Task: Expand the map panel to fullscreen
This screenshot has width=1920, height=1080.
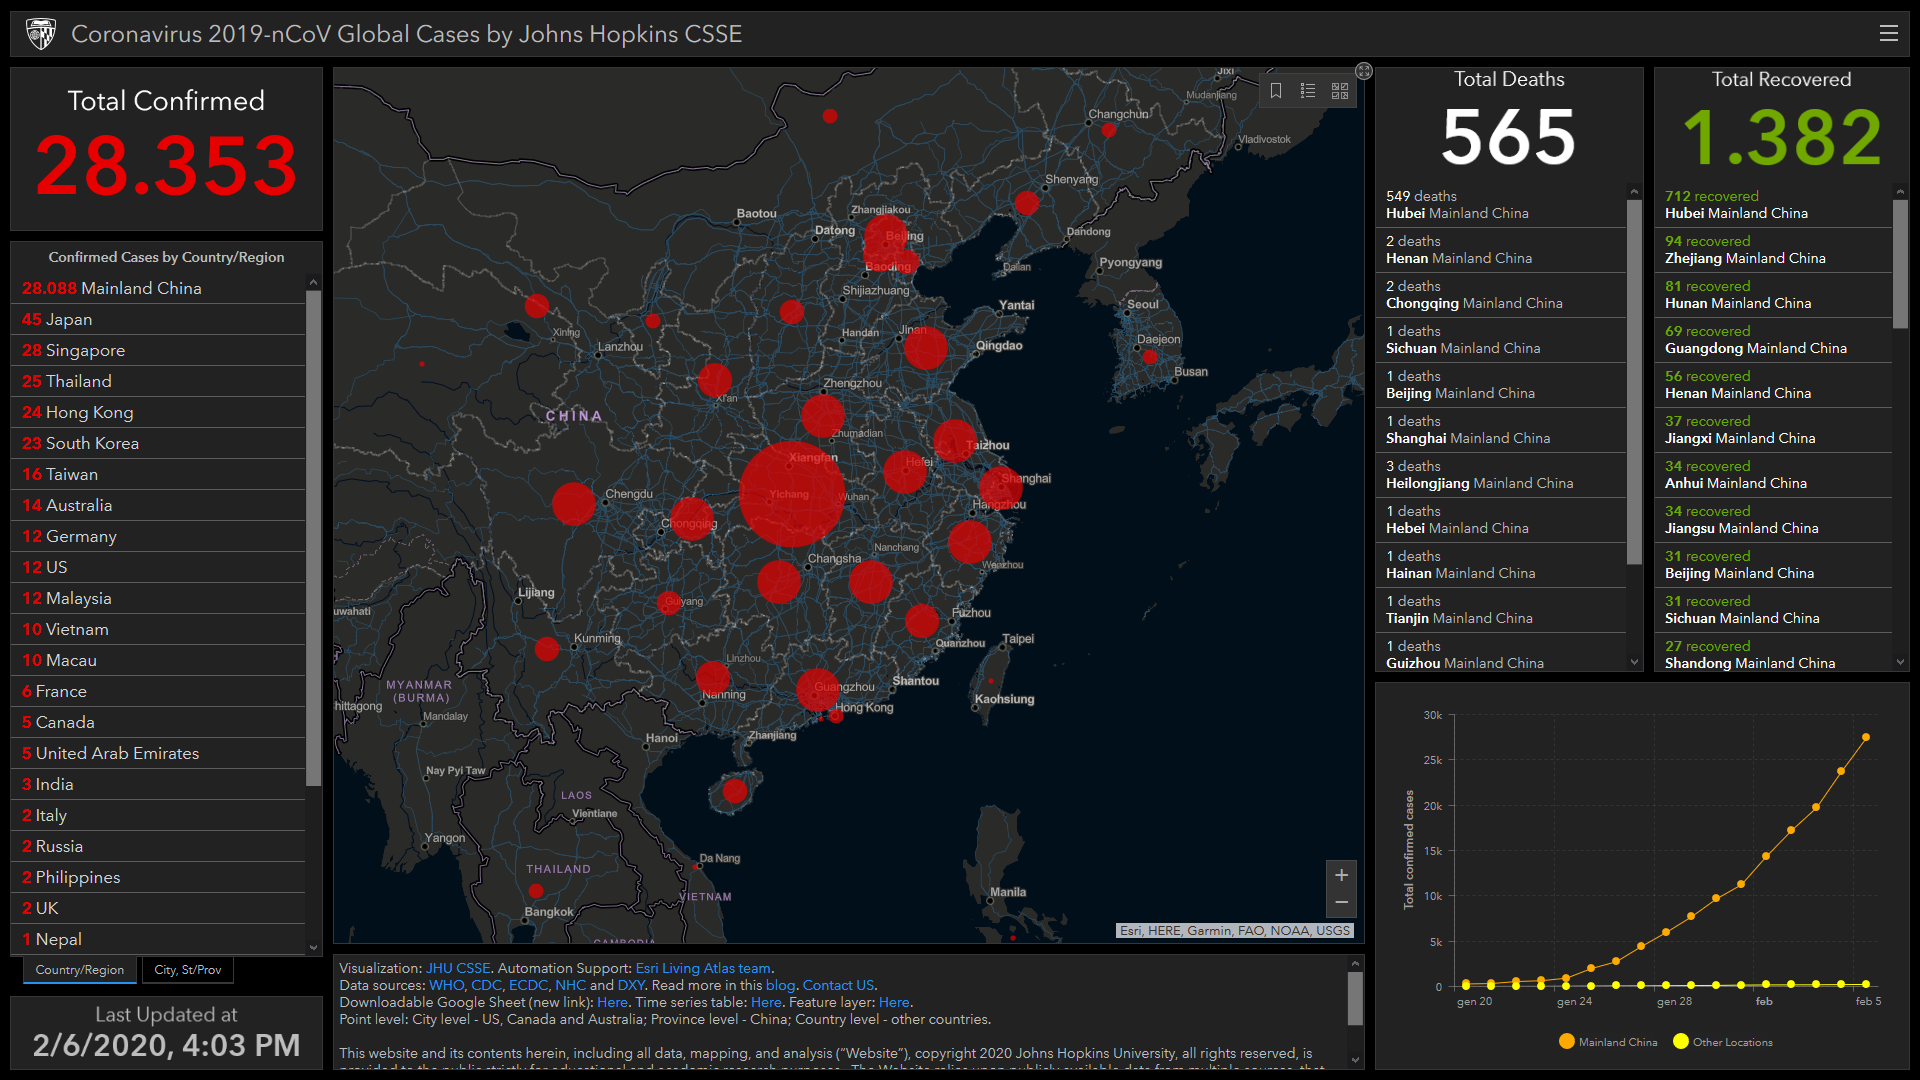Action: click(x=1364, y=71)
